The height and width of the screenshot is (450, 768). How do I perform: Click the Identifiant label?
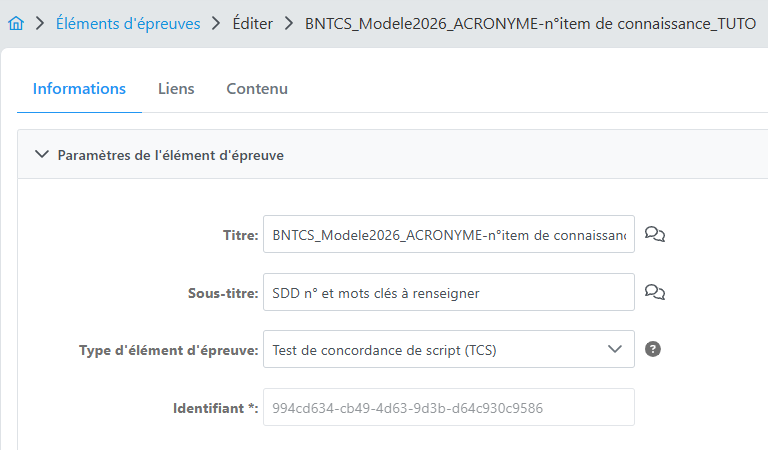tap(215, 408)
